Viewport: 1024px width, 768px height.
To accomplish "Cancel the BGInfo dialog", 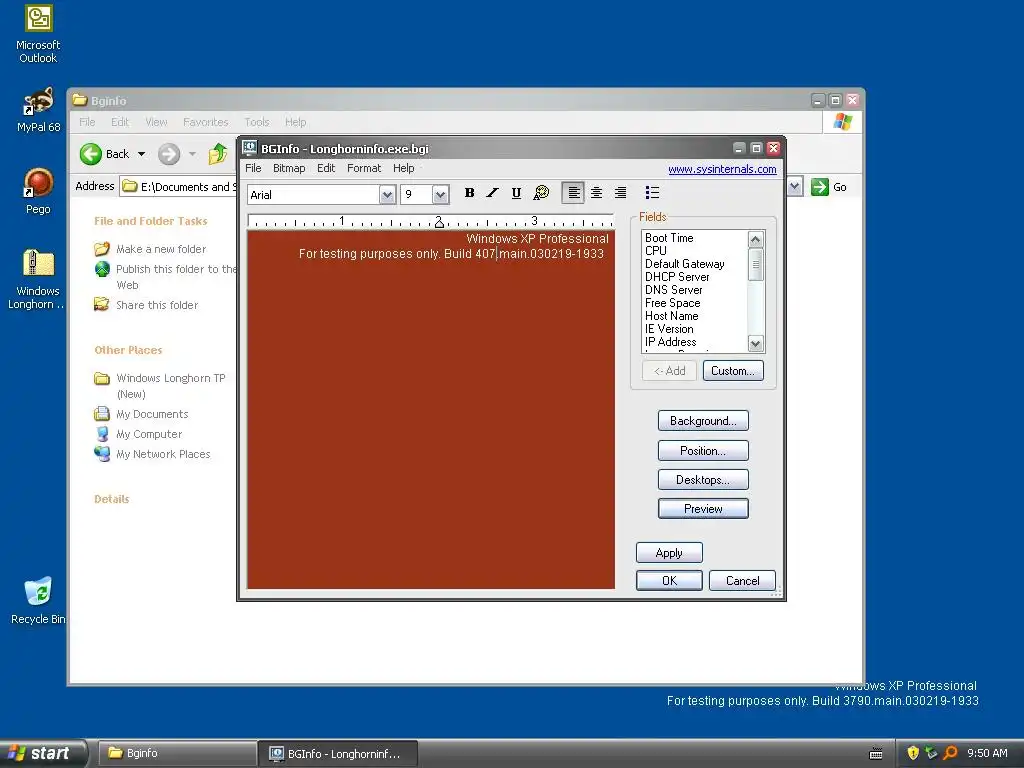I will (742, 581).
